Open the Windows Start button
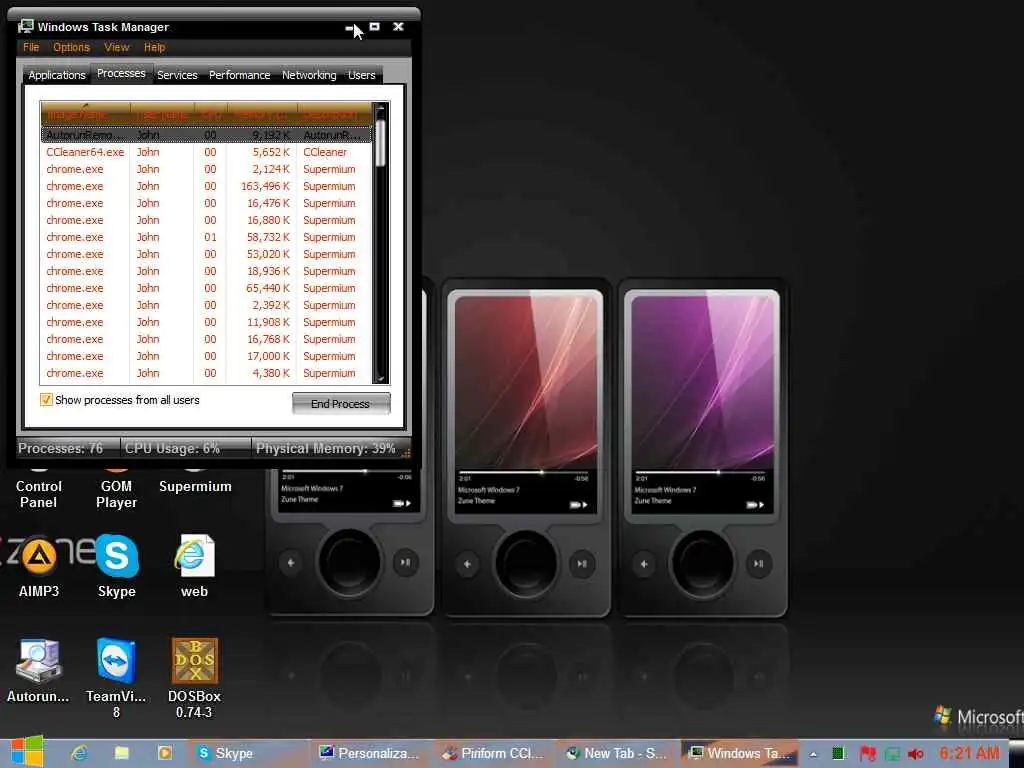Viewport: 1024px width, 768px height. 27,752
